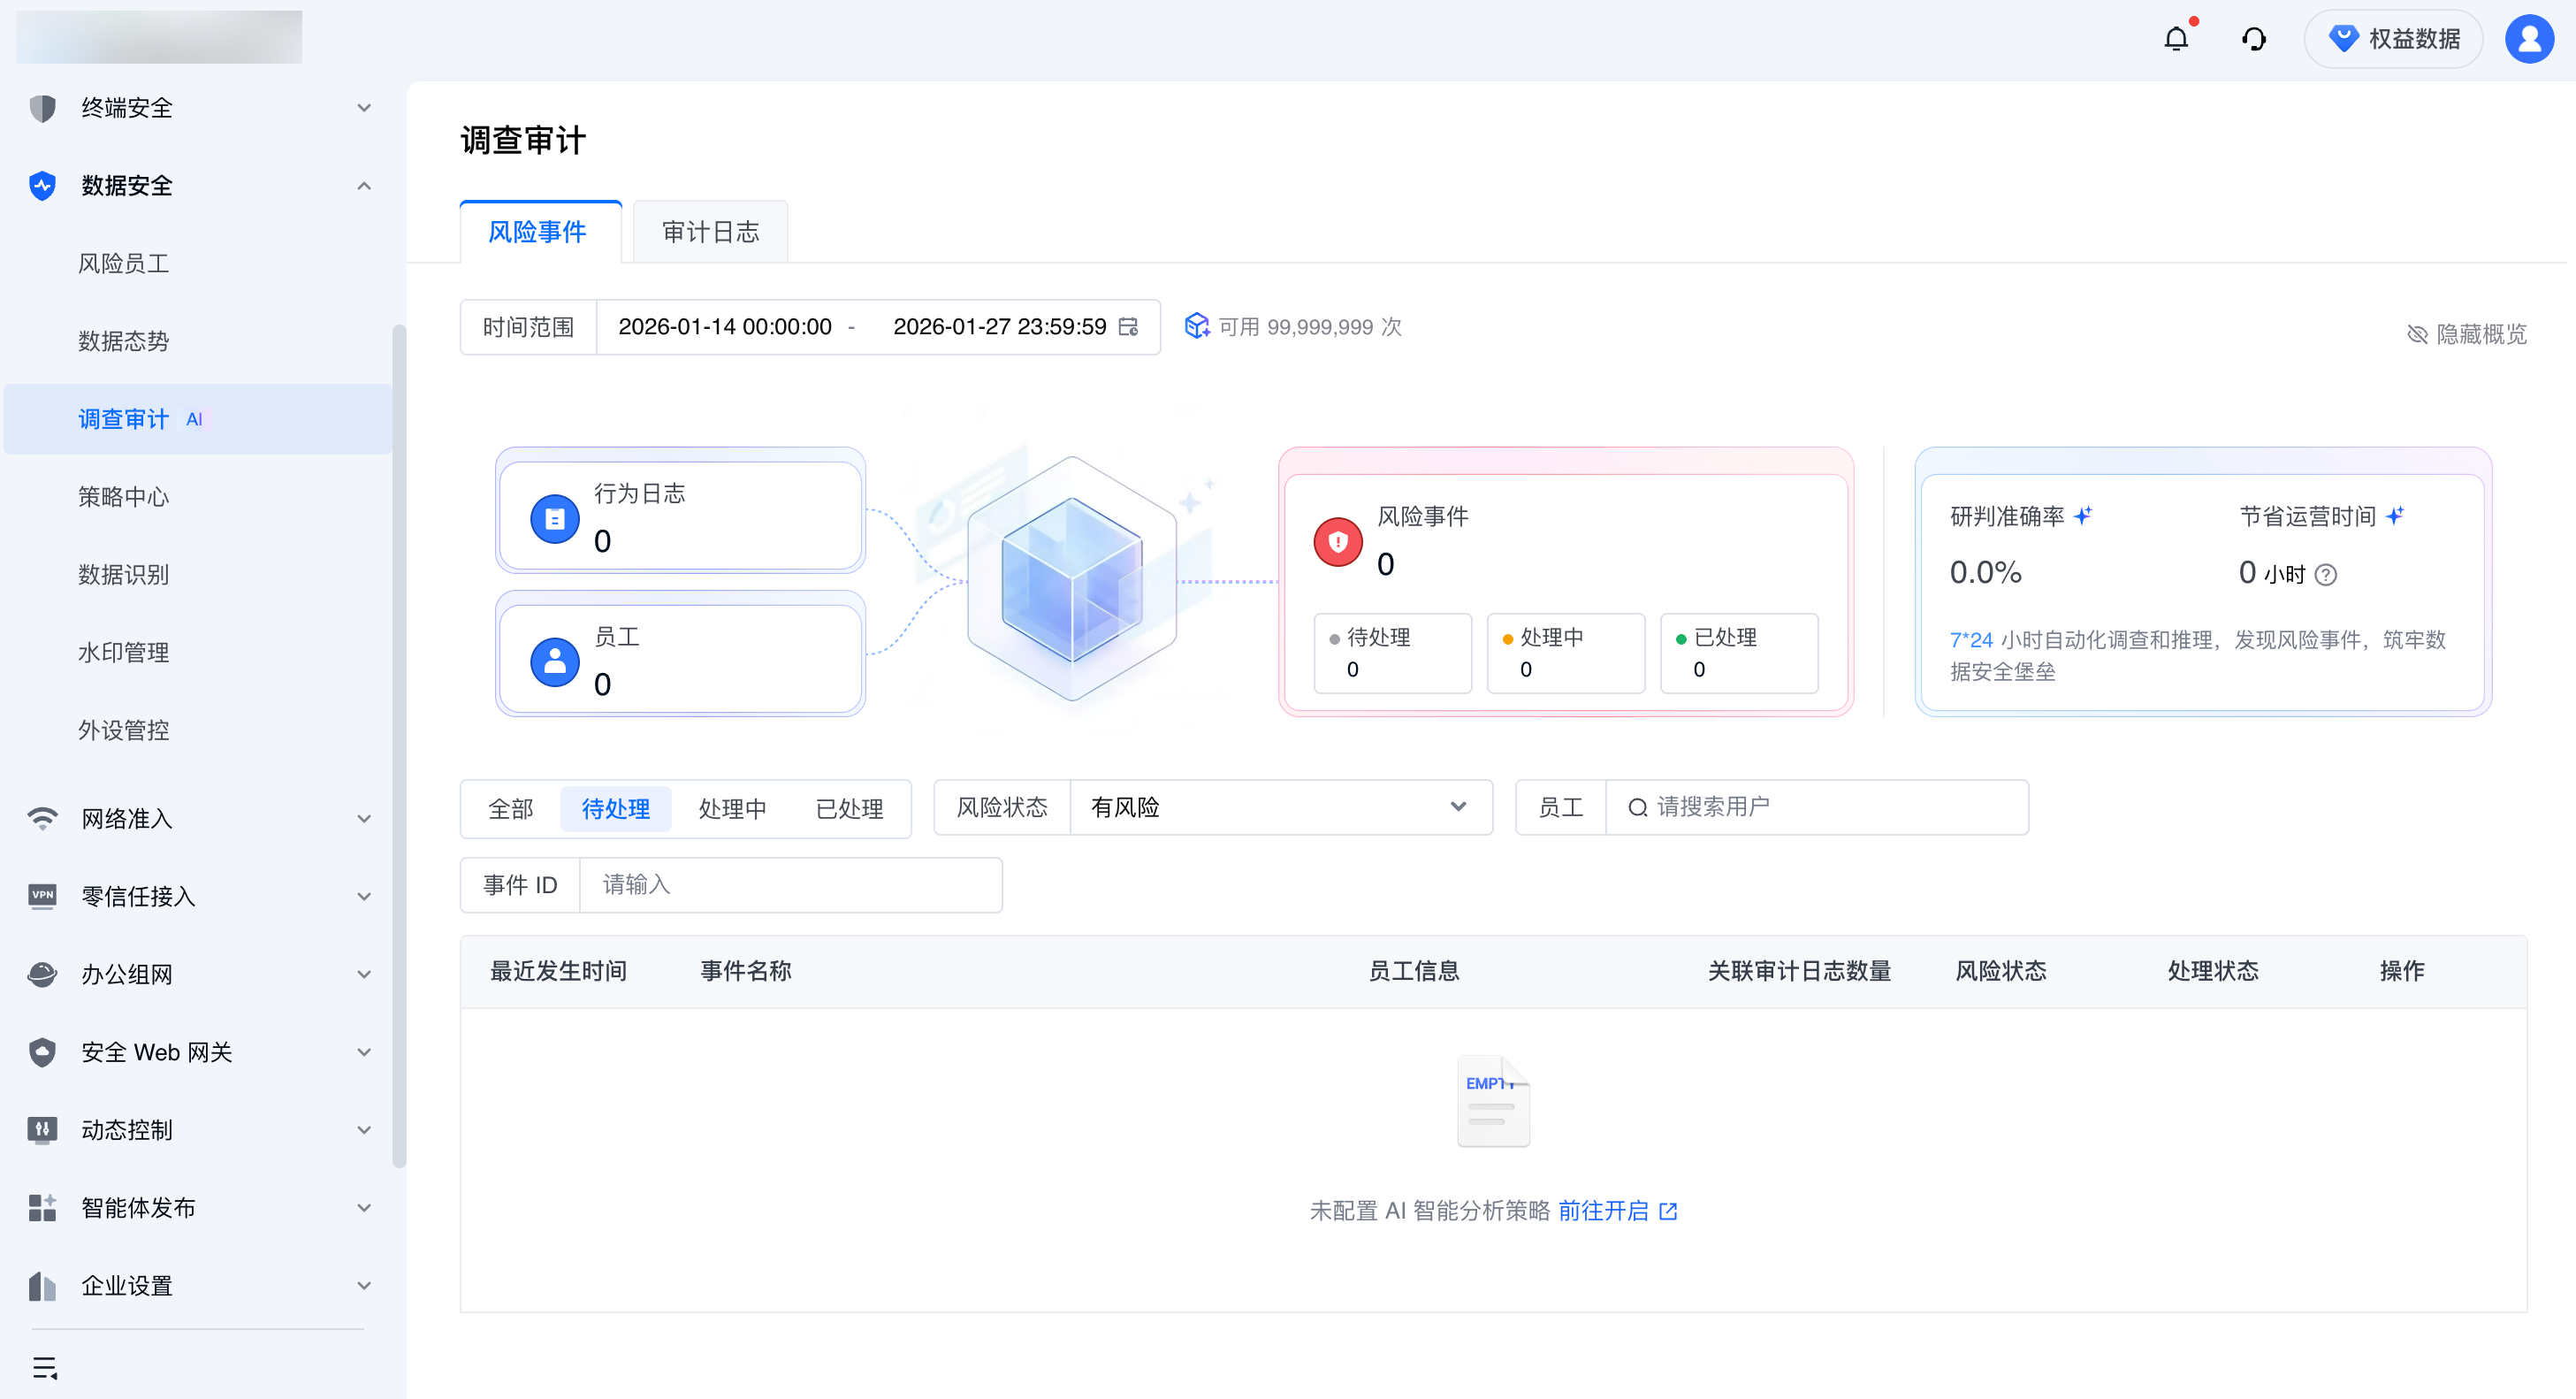The width and height of the screenshot is (2576, 1399).
Task: Click the 处理中 count card
Action: click(1565, 653)
